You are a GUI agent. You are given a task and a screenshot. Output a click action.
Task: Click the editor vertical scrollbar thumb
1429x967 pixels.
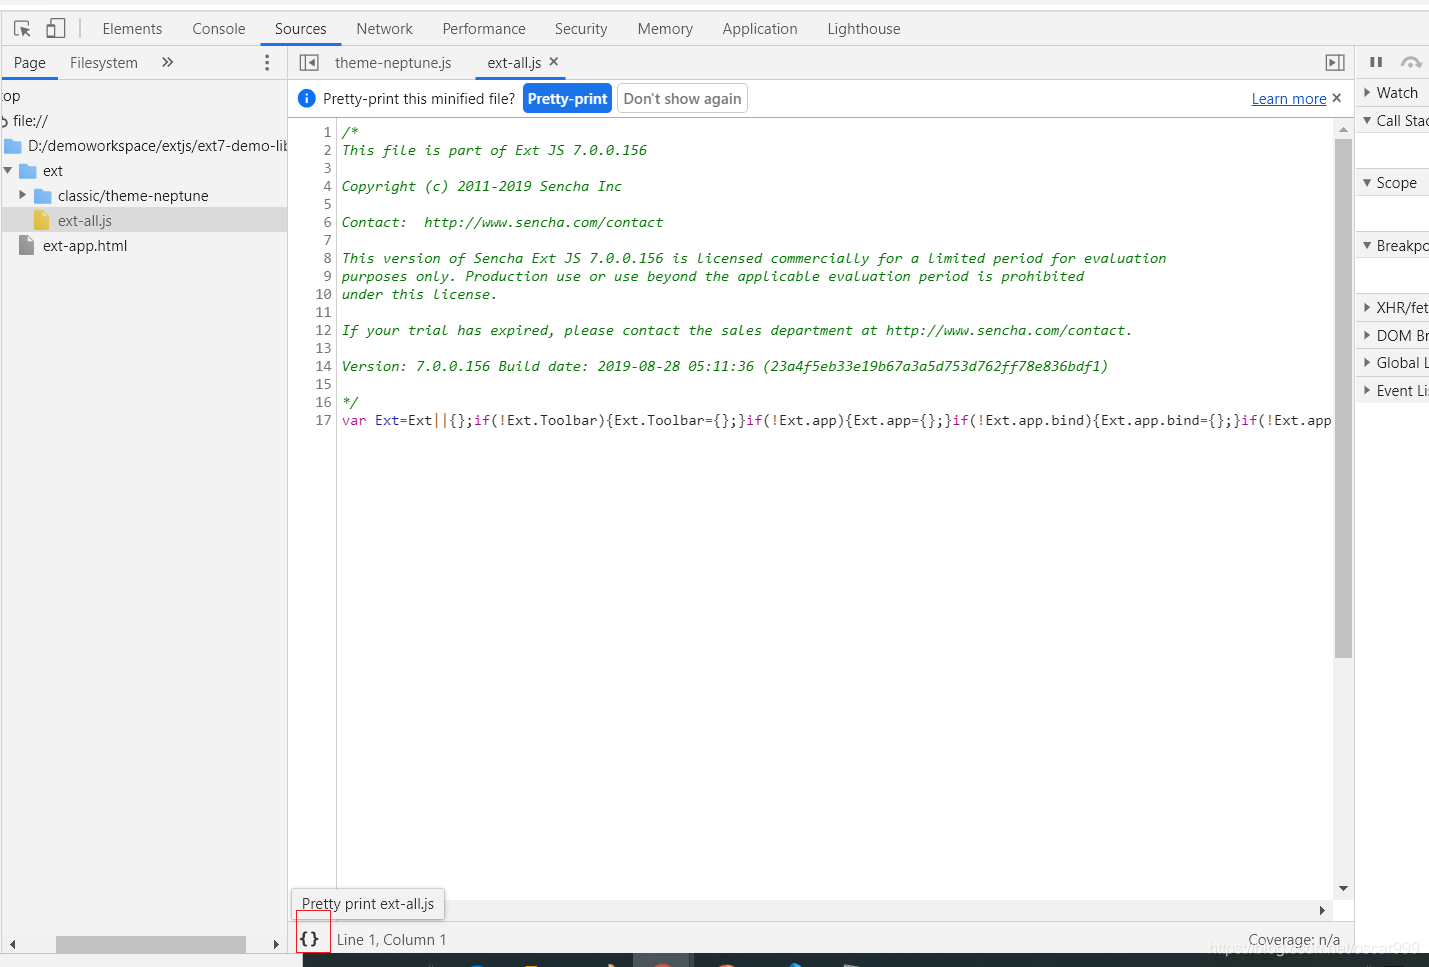1343,398
